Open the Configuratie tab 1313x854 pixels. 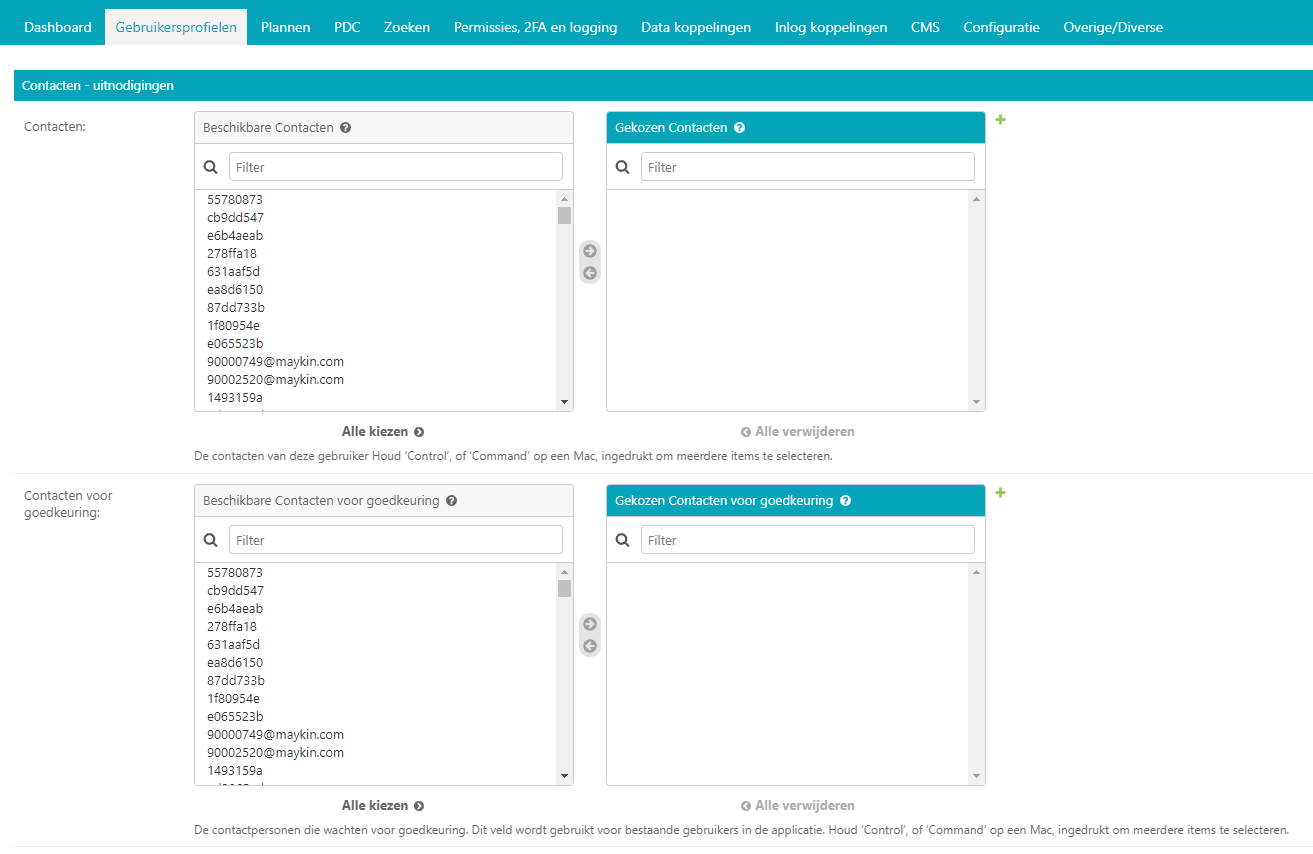(1001, 27)
